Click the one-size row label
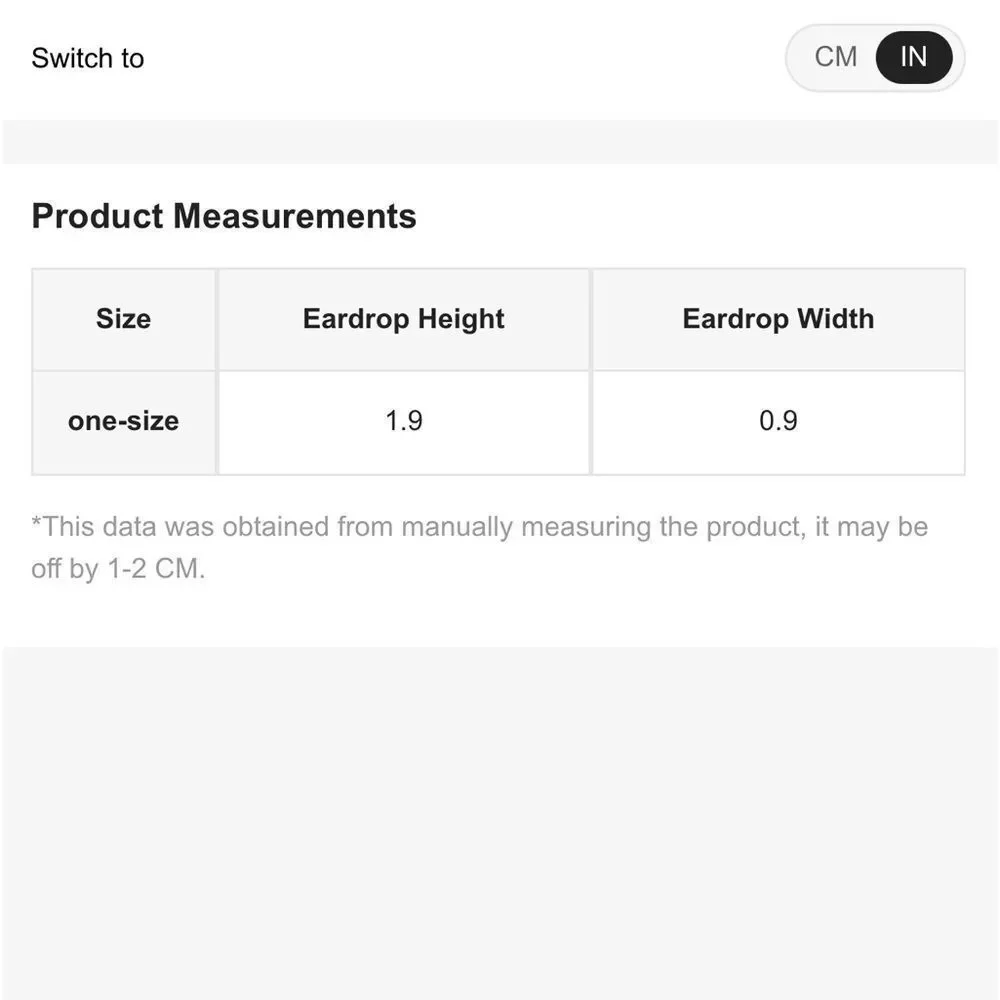Viewport: 1000px width, 1000px height. [x=124, y=422]
